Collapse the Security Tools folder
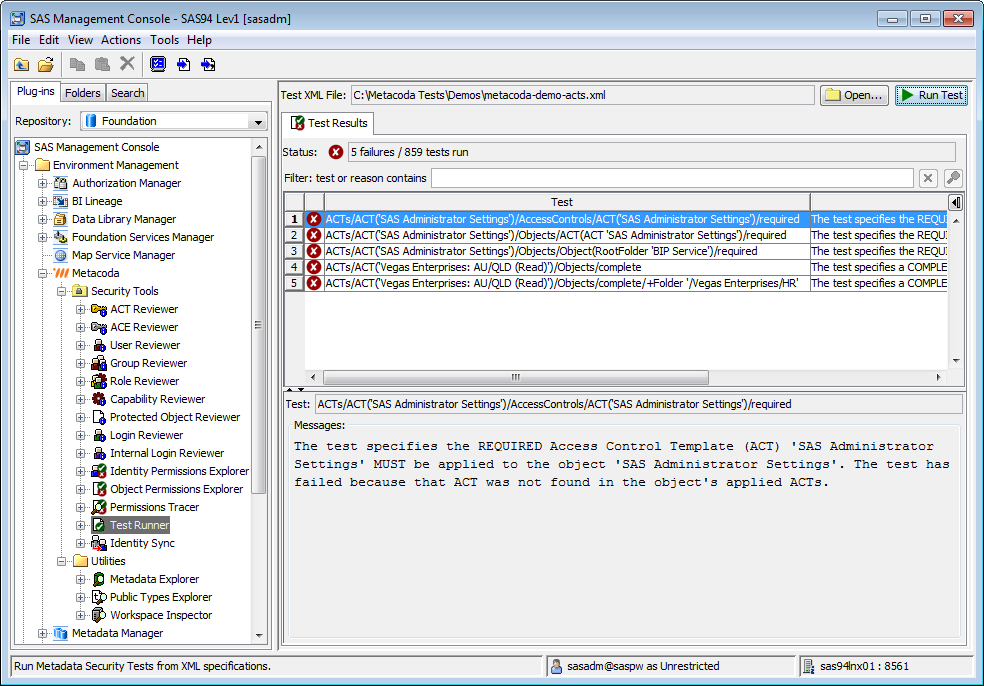The height and width of the screenshot is (686, 984). (x=62, y=292)
